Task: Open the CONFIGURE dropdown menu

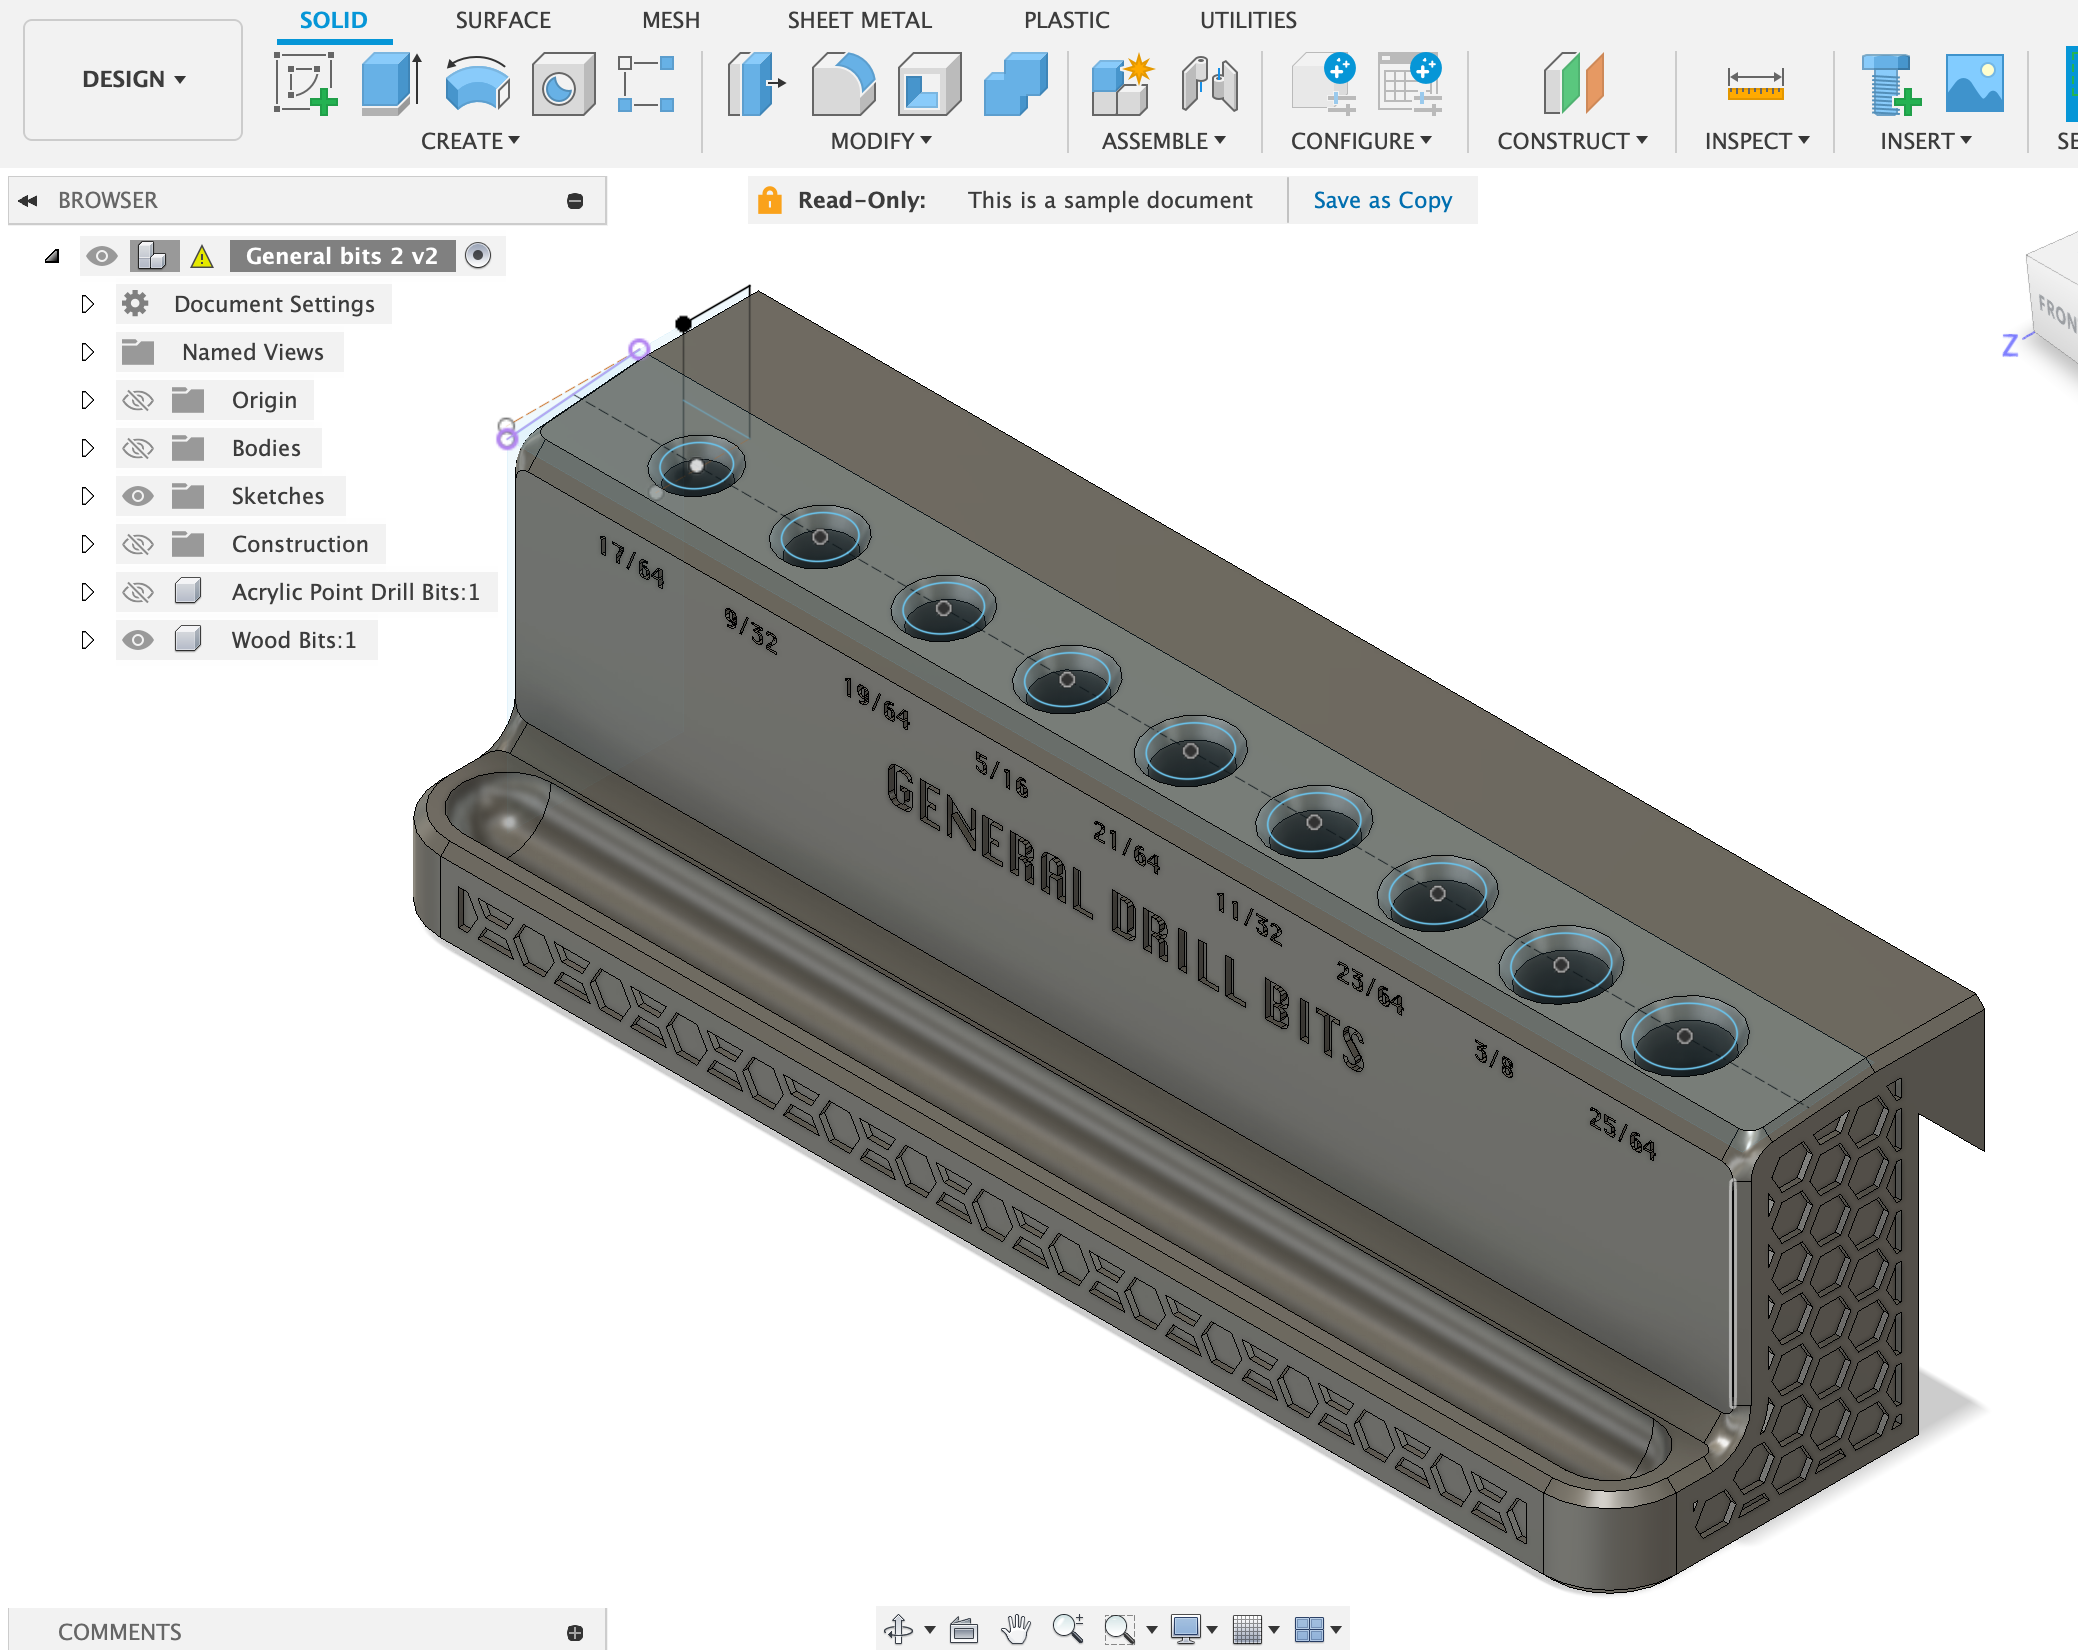Action: point(1361,141)
